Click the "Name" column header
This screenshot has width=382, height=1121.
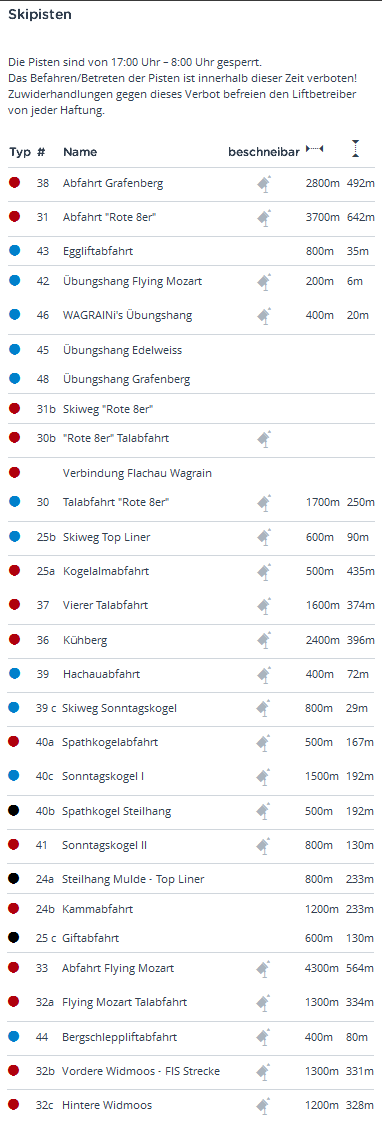pos(80,152)
